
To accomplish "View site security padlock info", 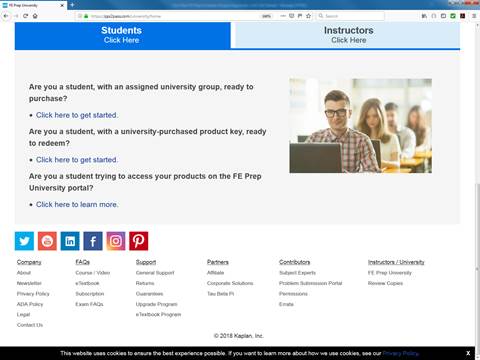I will coord(86,16).
